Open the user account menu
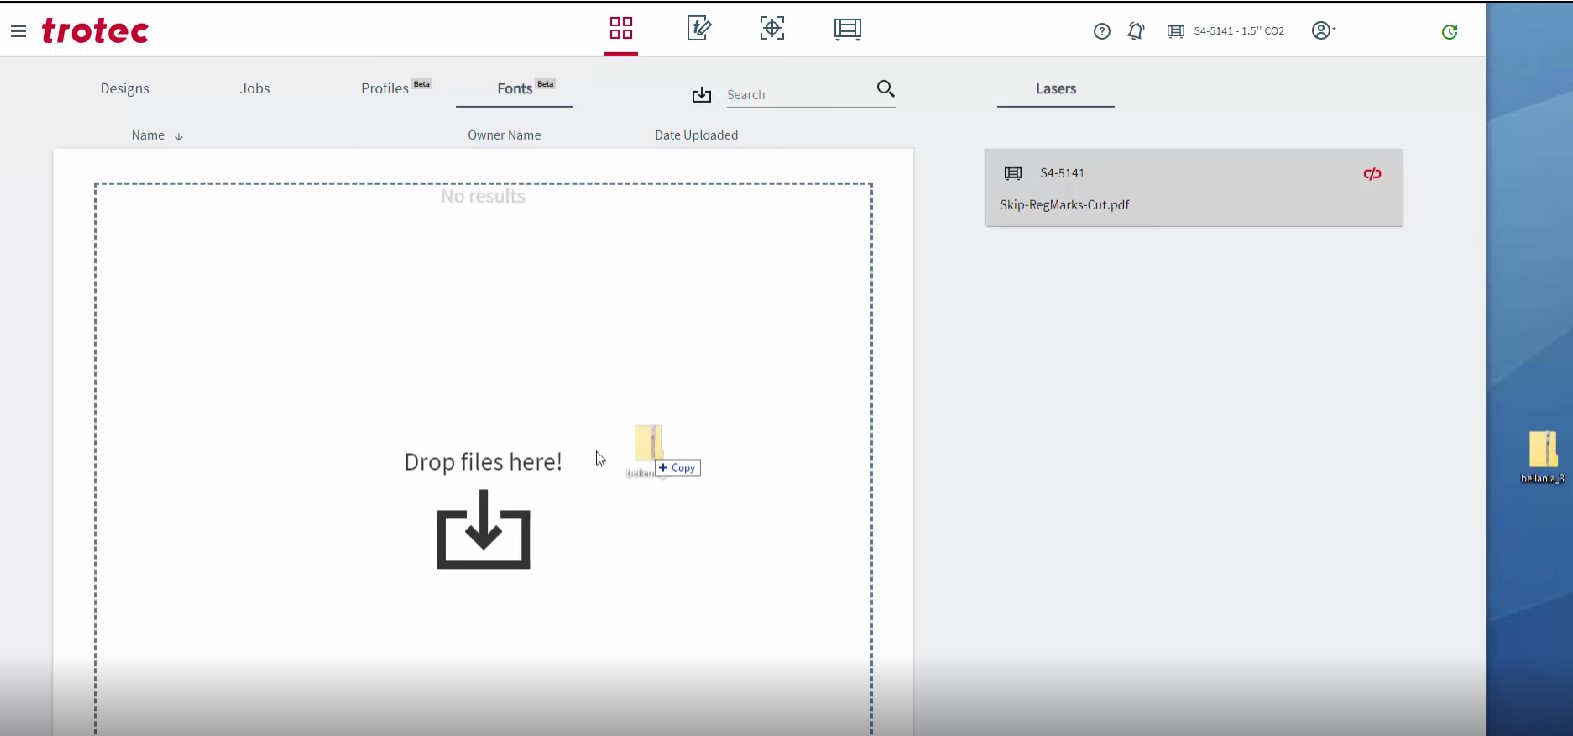Image resolution: width=1573 pixels, height=736 pixels. point(1322,31)
